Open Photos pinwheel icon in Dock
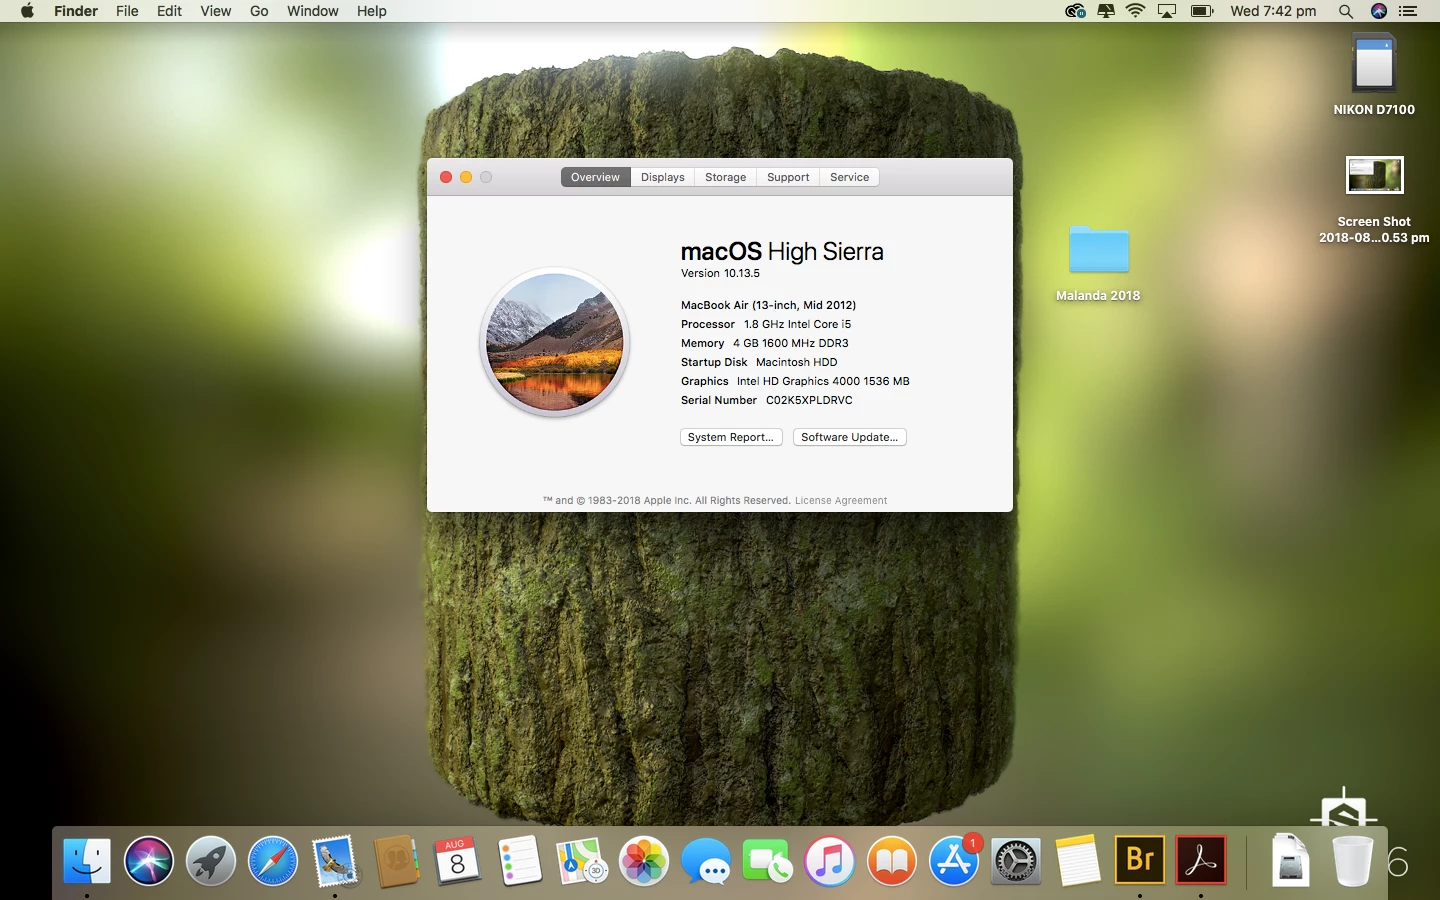 point(644,861)
